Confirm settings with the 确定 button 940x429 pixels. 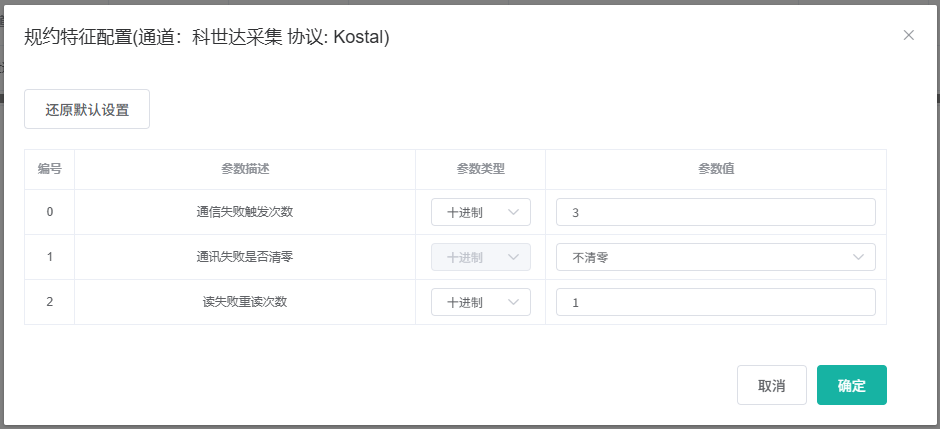point(851,385)
